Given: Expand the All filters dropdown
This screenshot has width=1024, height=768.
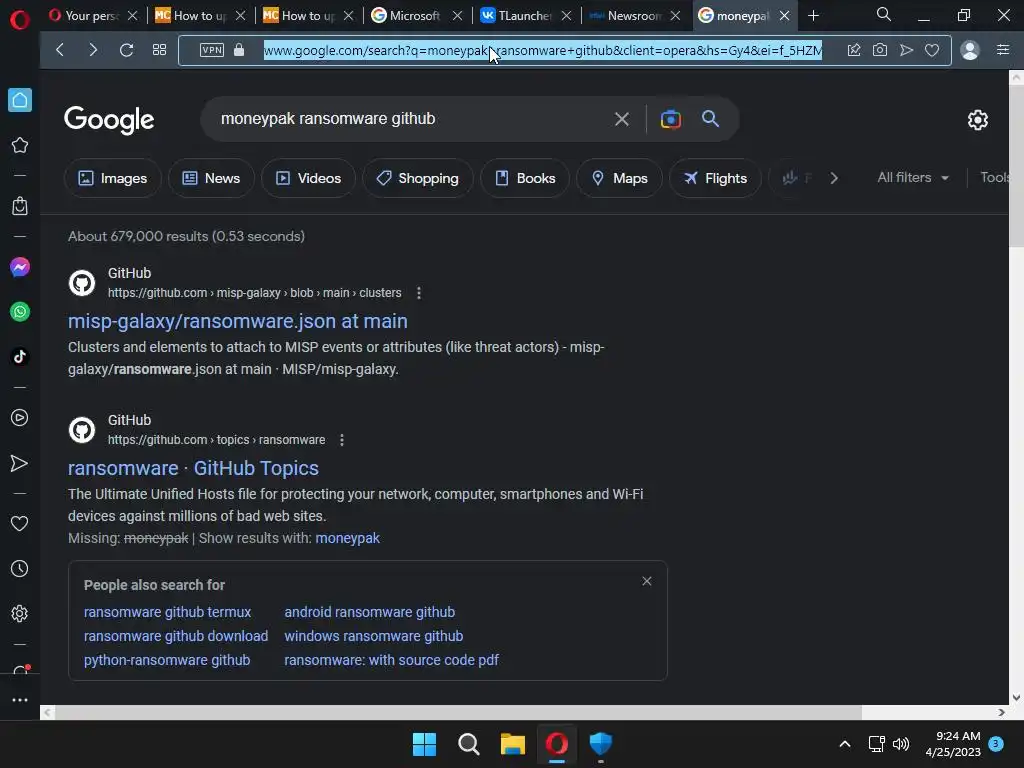Looking at the screenshot, I should pos(913,178).
